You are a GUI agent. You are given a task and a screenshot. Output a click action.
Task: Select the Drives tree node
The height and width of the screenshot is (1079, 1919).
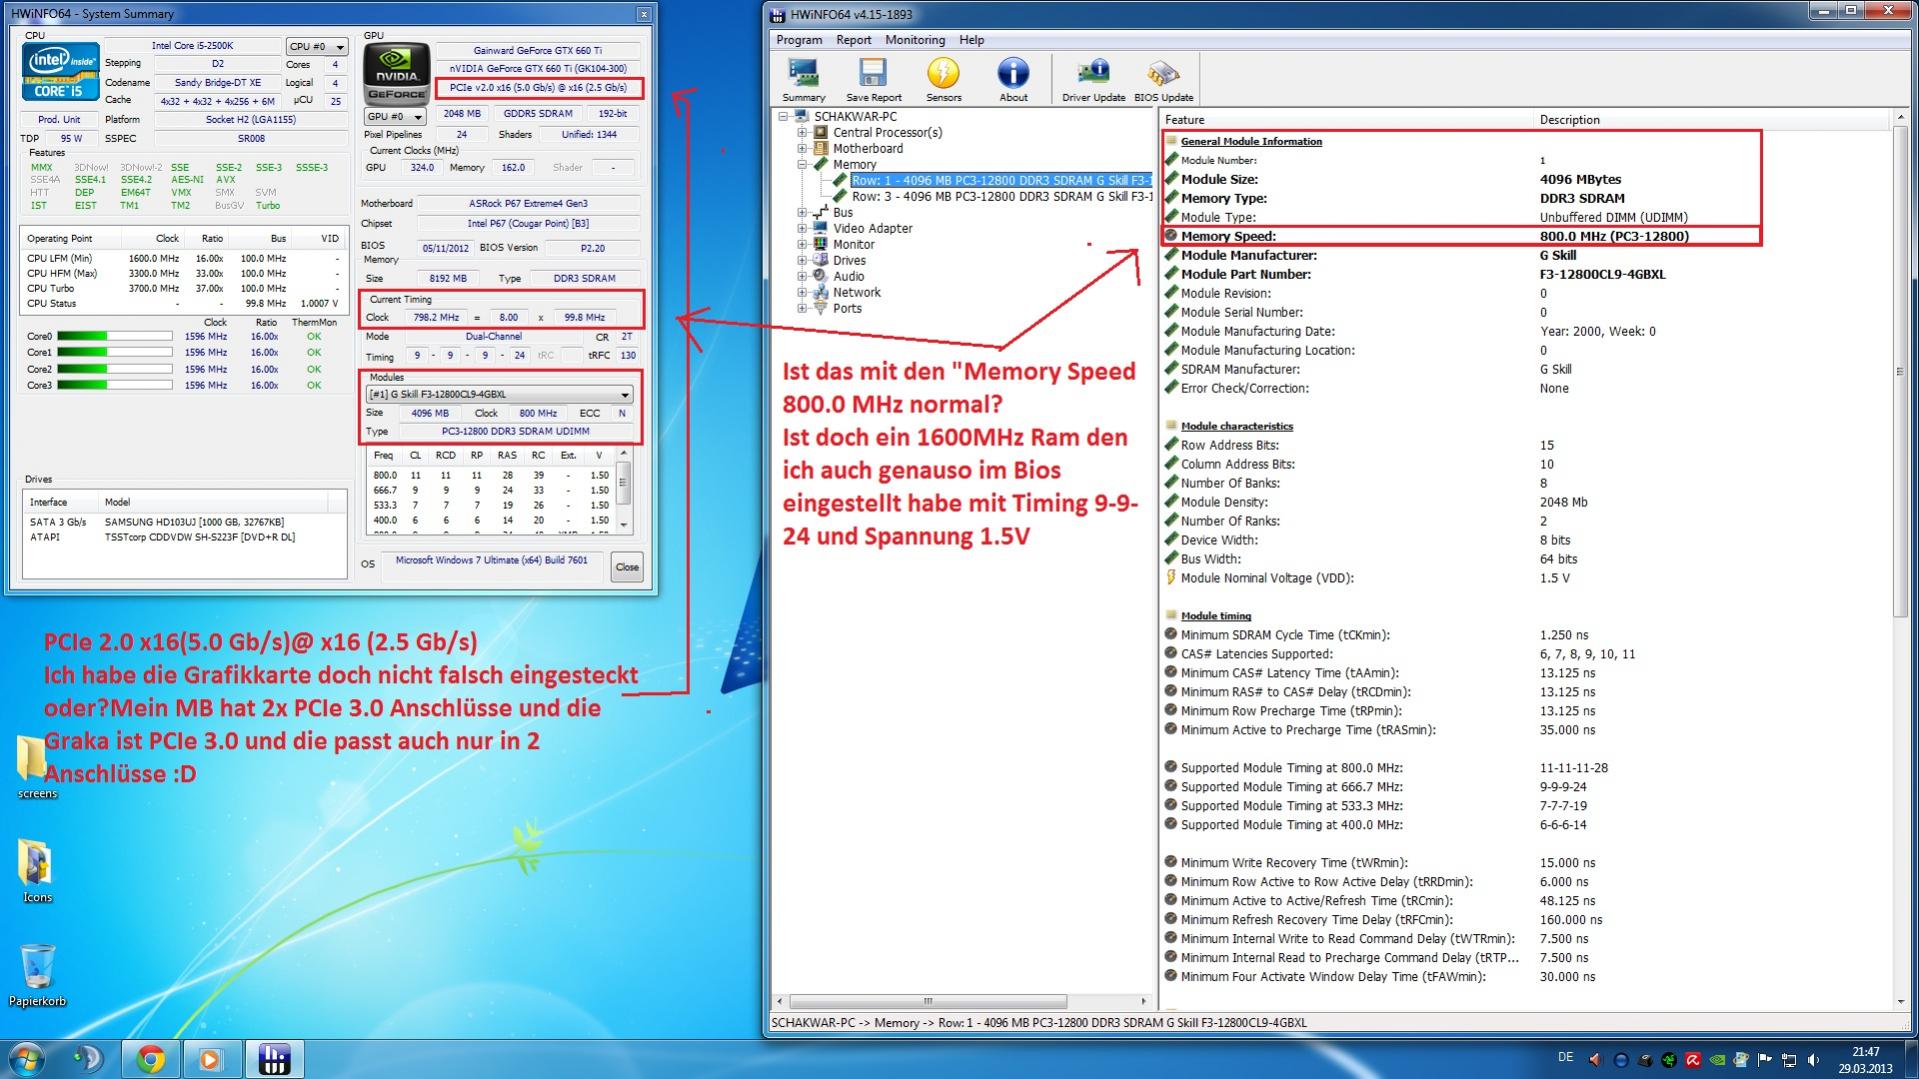(x=849, y=260)
